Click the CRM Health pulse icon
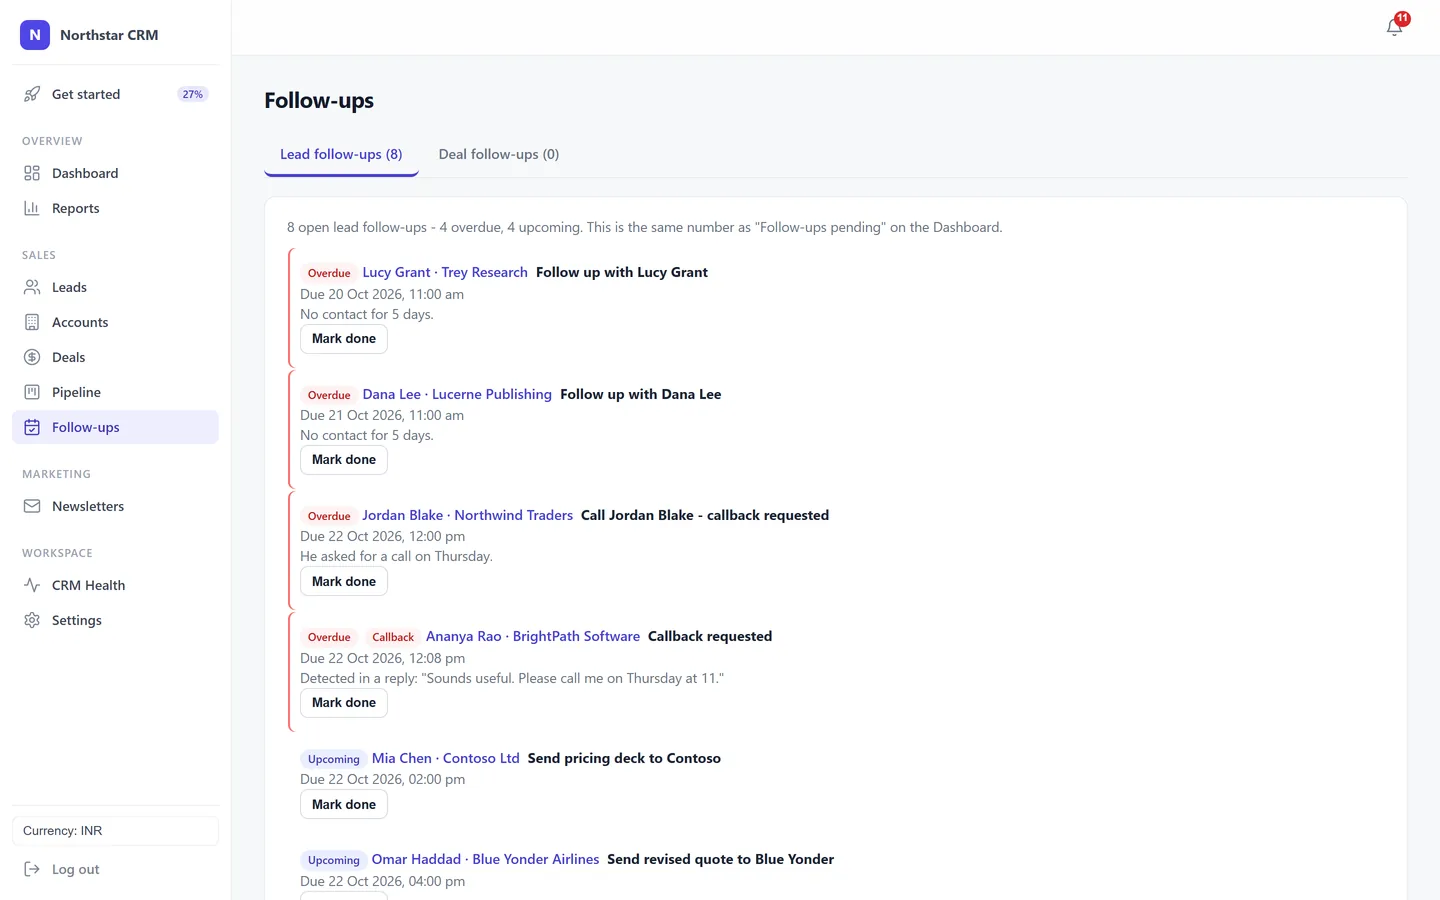 (32, 585)
